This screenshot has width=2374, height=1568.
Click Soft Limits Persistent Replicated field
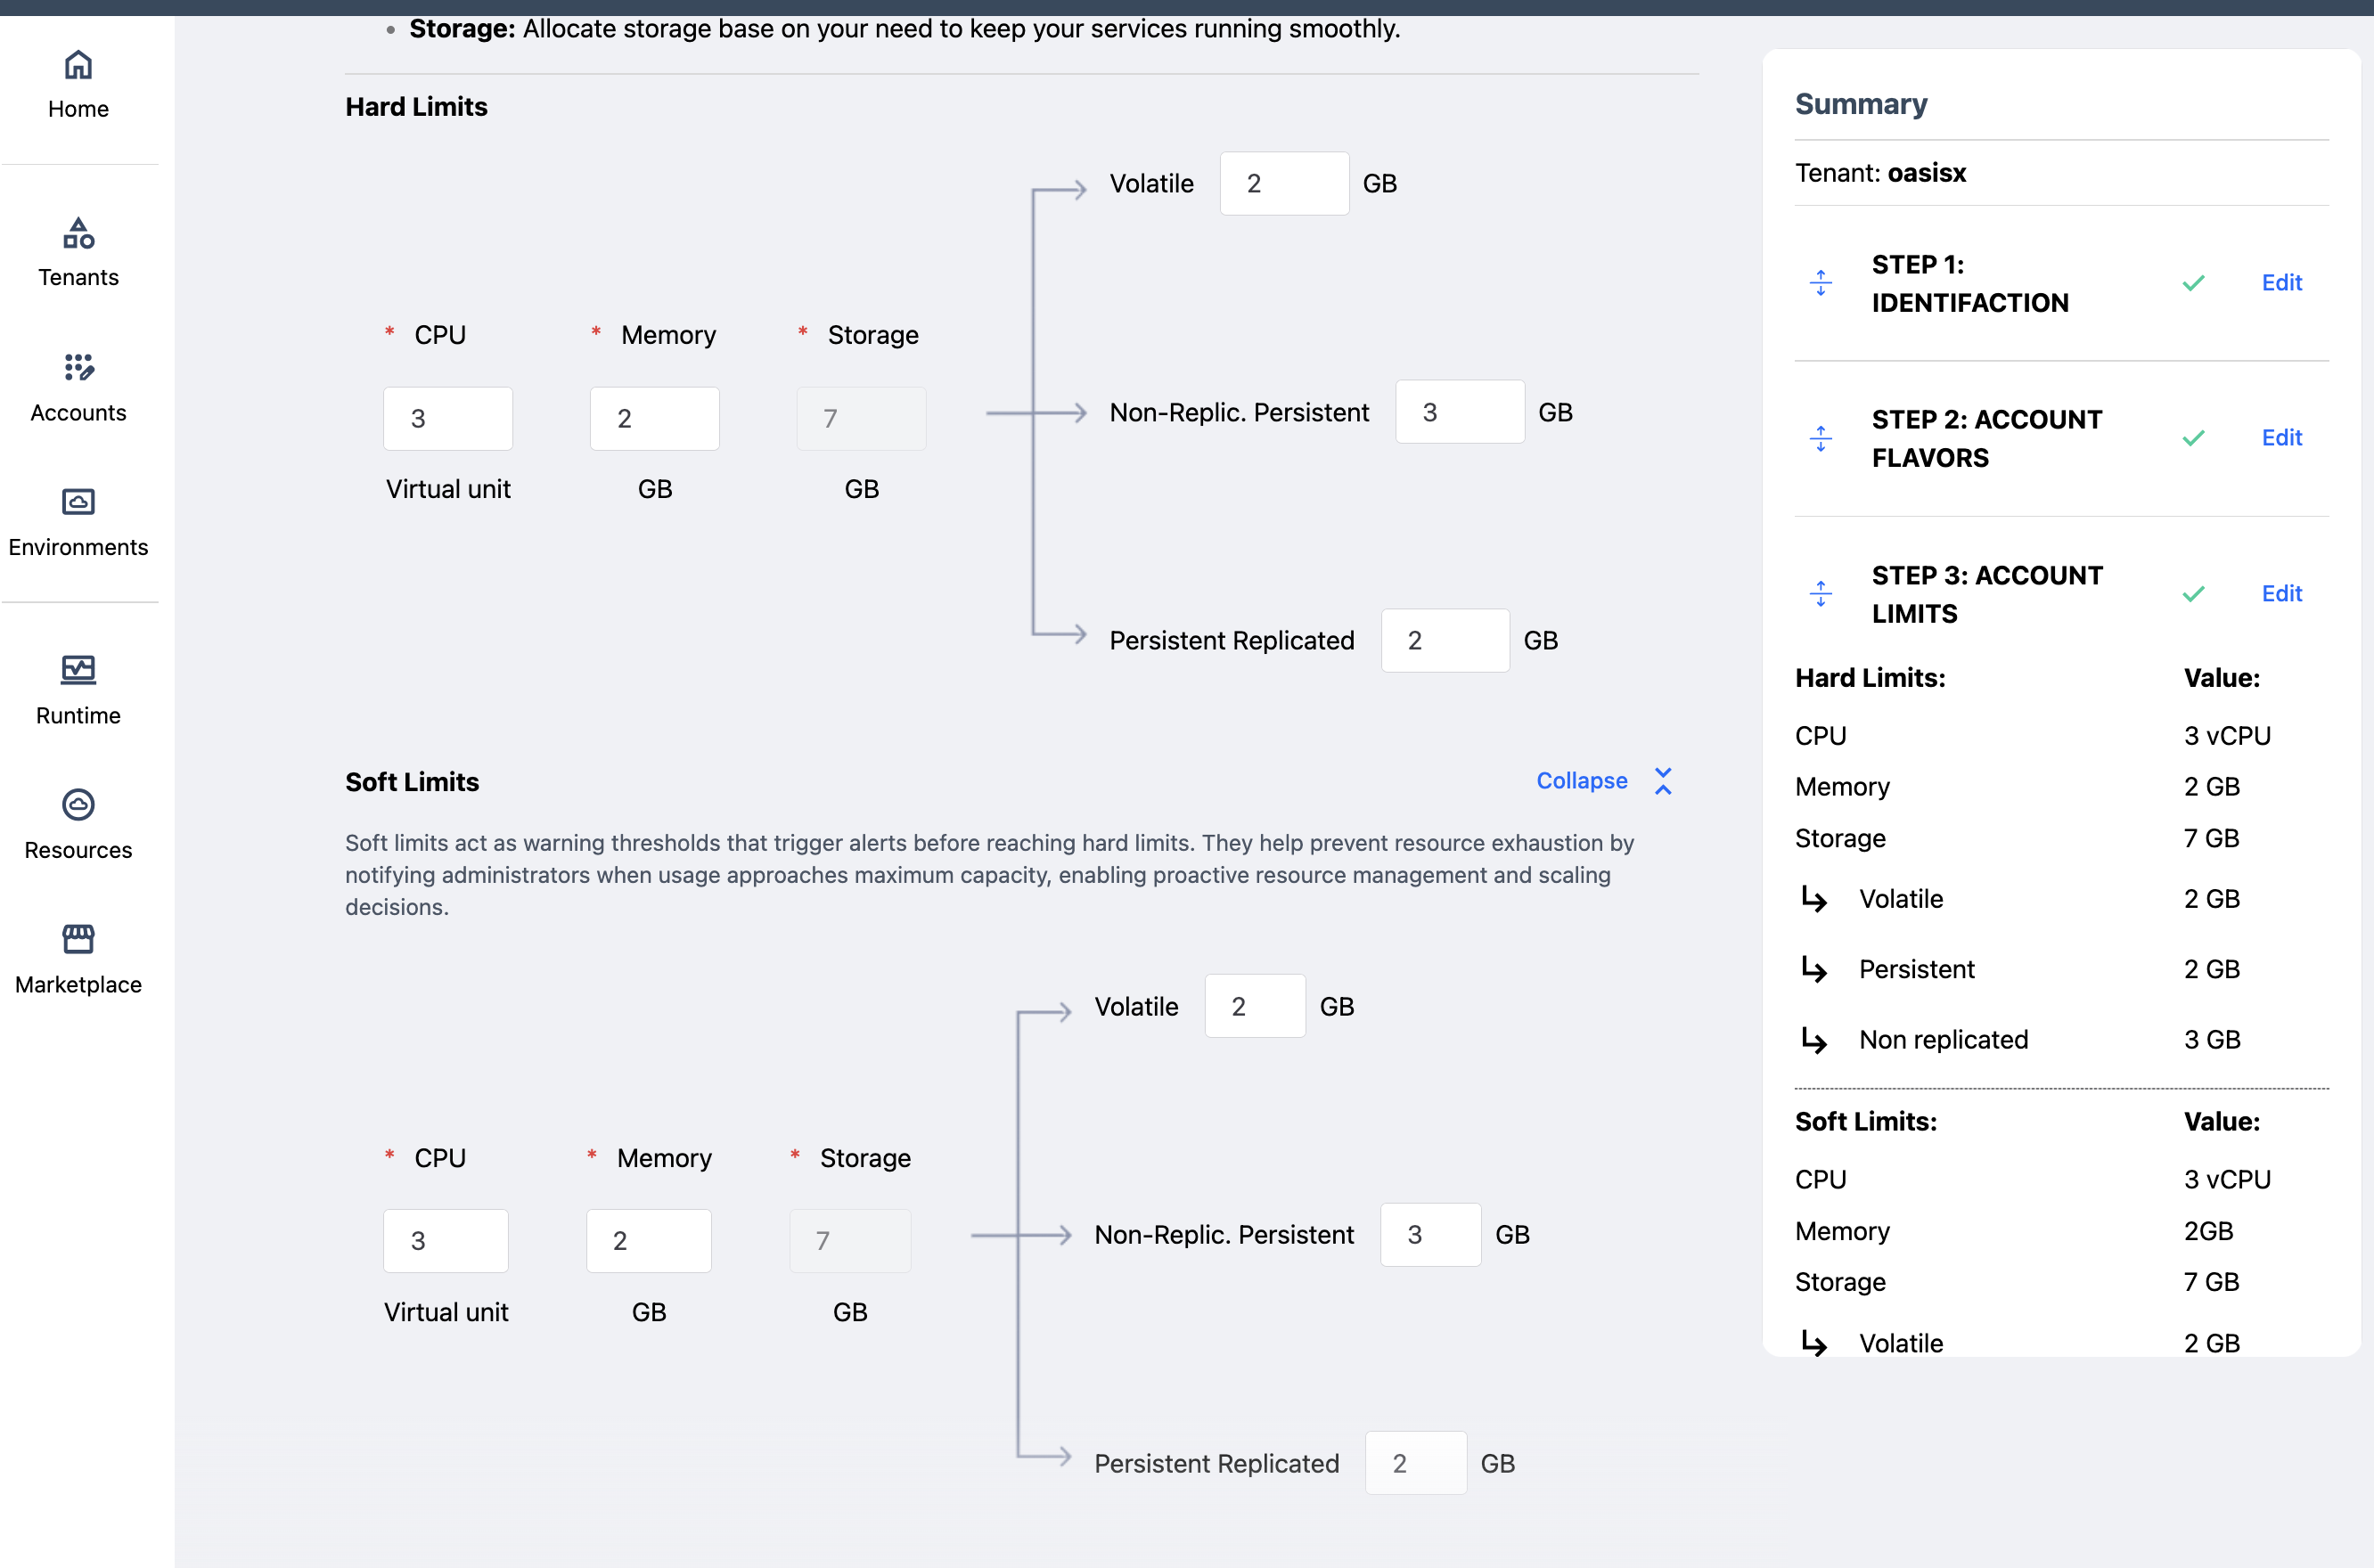[1415, 1463]
